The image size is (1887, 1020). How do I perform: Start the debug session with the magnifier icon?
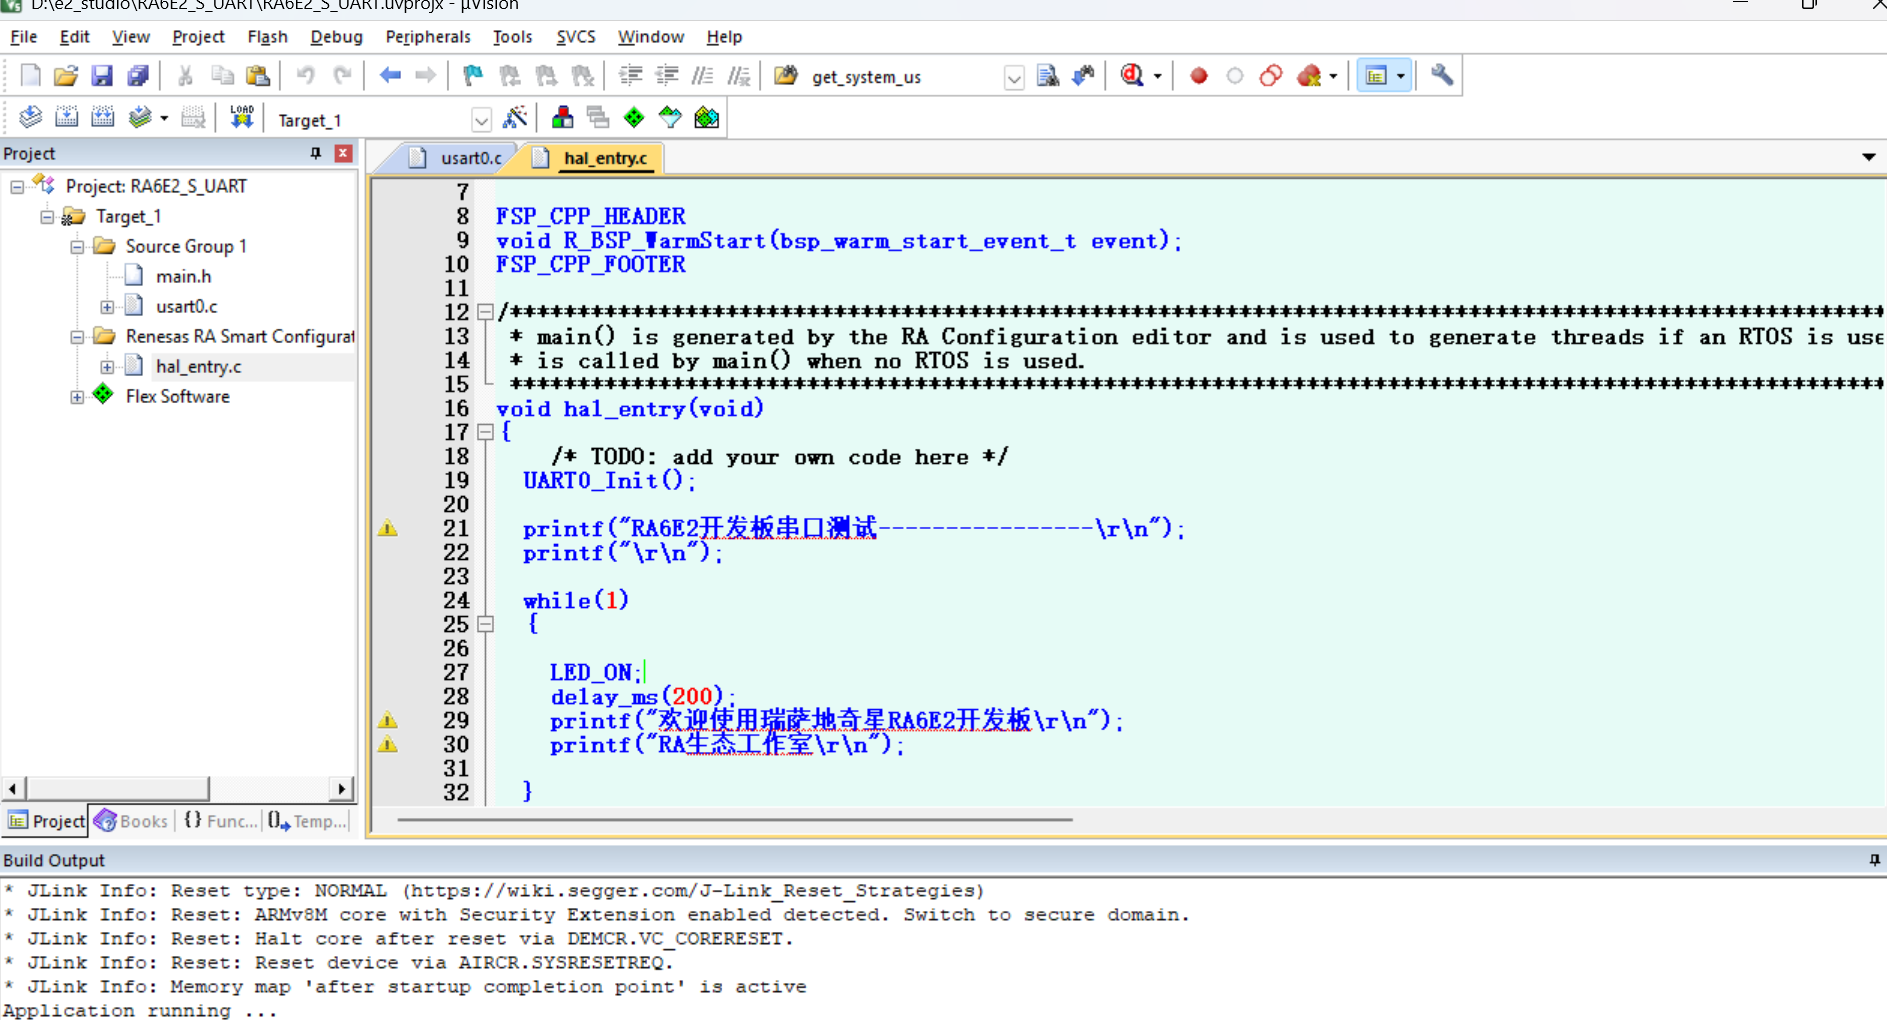[x=1132, y=76]
